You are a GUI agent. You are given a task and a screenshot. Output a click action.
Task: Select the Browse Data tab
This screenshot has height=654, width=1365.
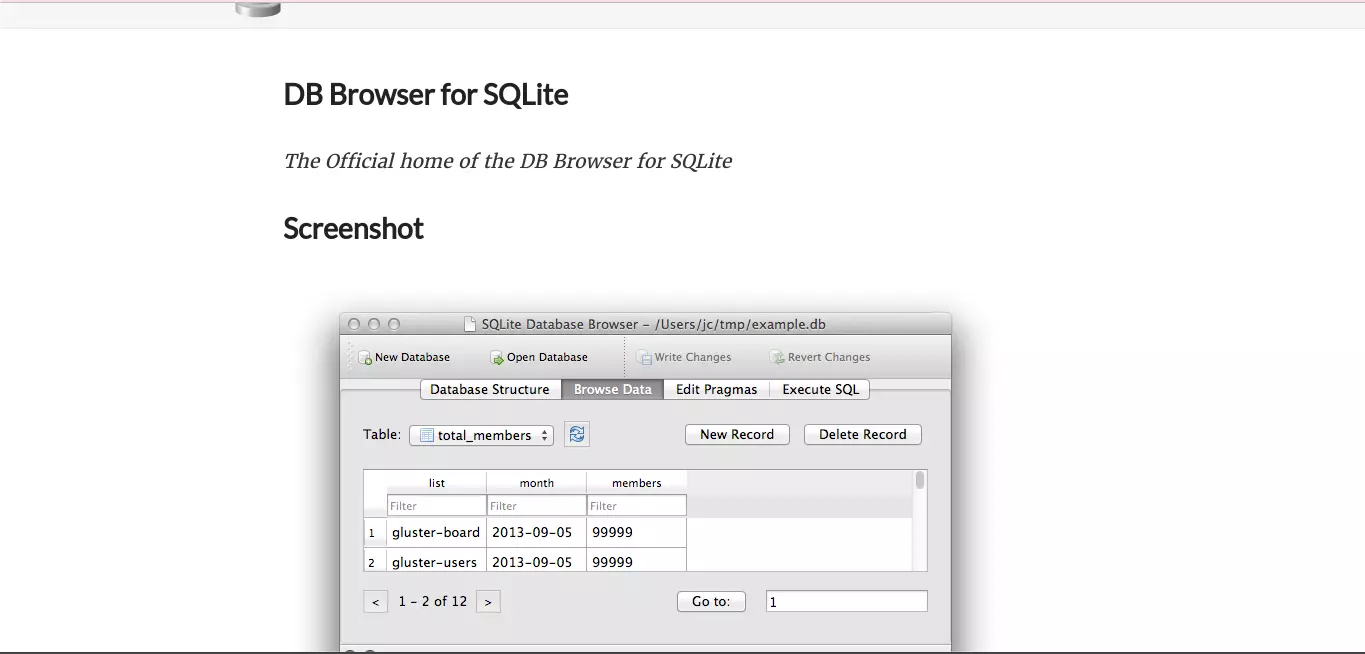pos(613,390)
